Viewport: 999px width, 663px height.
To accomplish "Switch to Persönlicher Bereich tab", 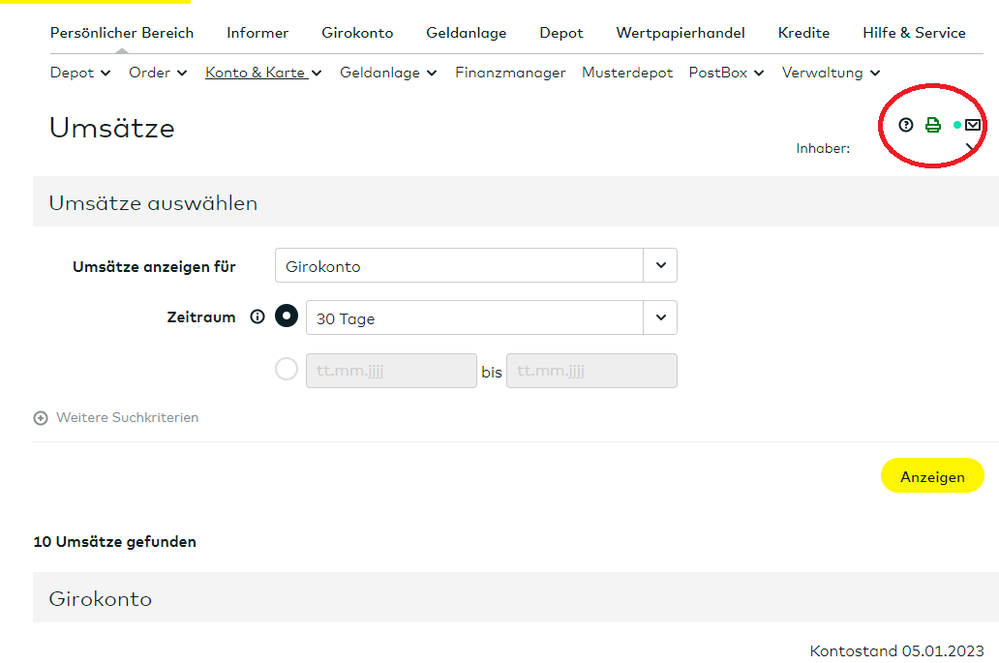I will pyautogui.click(x=122, y=33).
